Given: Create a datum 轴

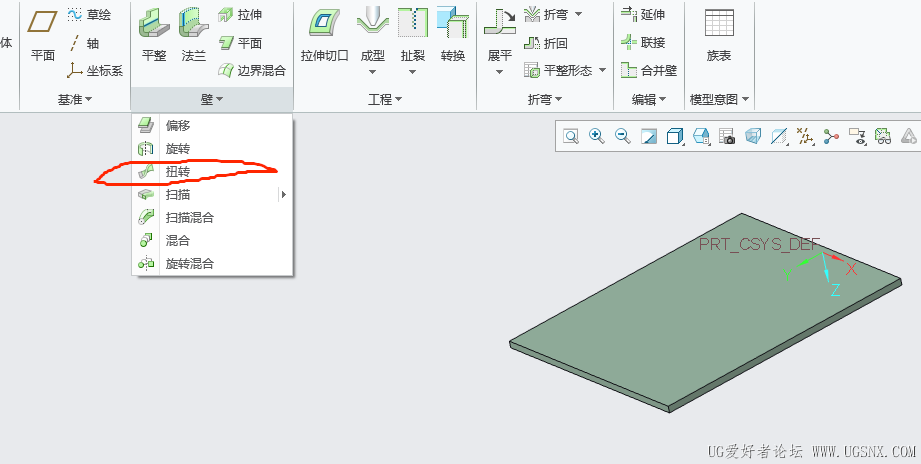Looking at the screenshot, I should coord(84,43).
